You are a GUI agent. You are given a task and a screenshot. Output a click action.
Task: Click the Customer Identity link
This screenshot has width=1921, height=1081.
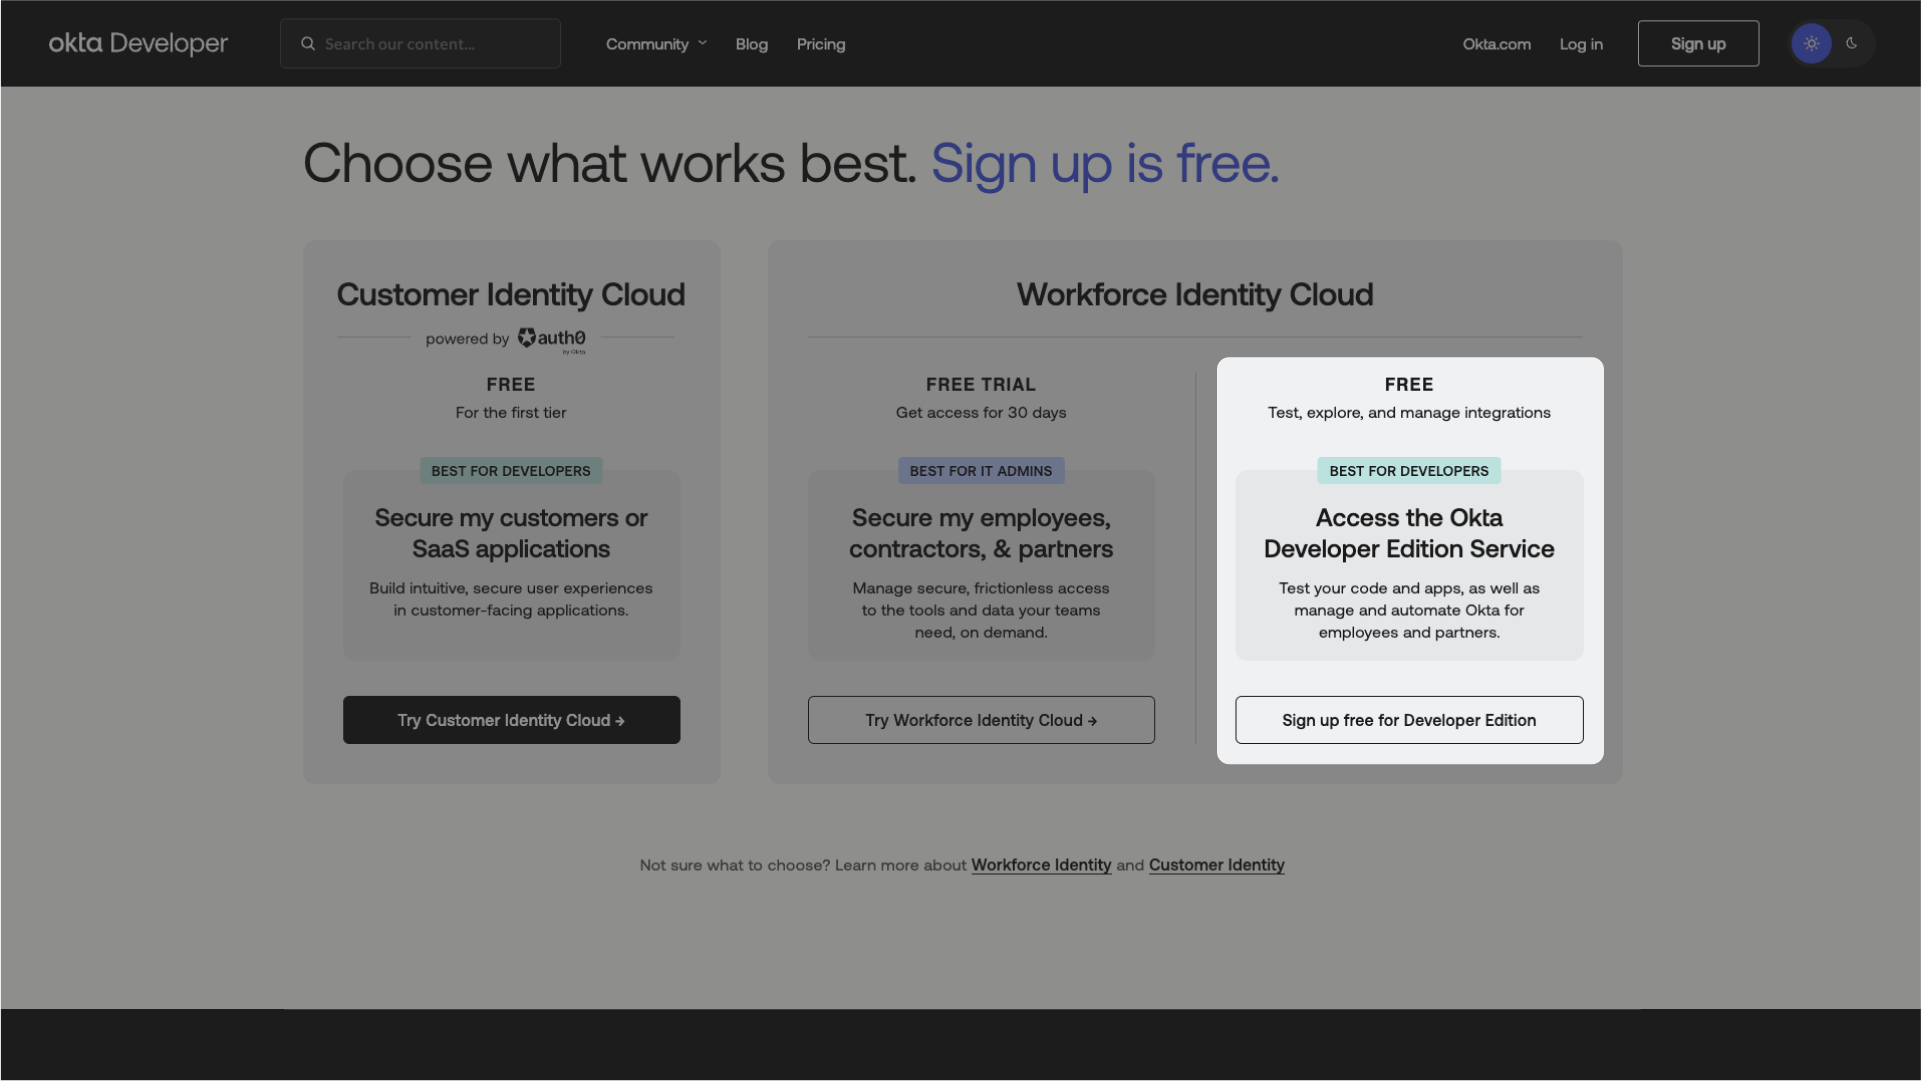[x=1215, y=865]
